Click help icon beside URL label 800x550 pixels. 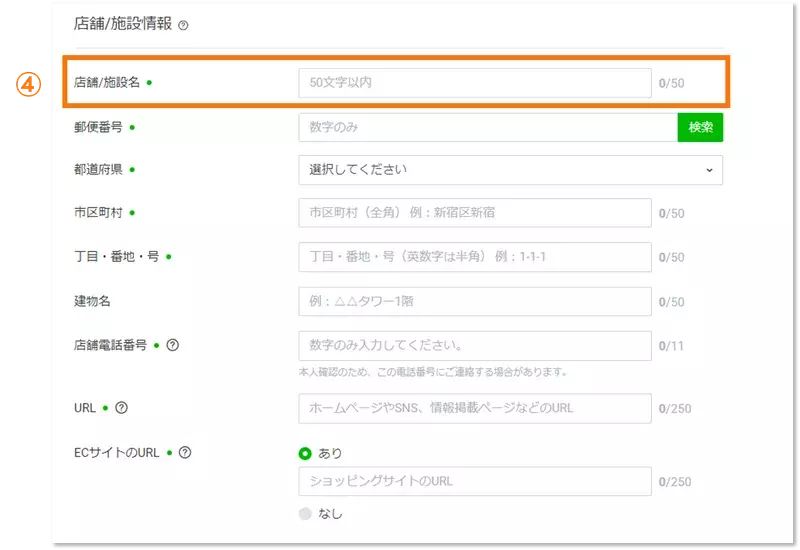[122, 407]
